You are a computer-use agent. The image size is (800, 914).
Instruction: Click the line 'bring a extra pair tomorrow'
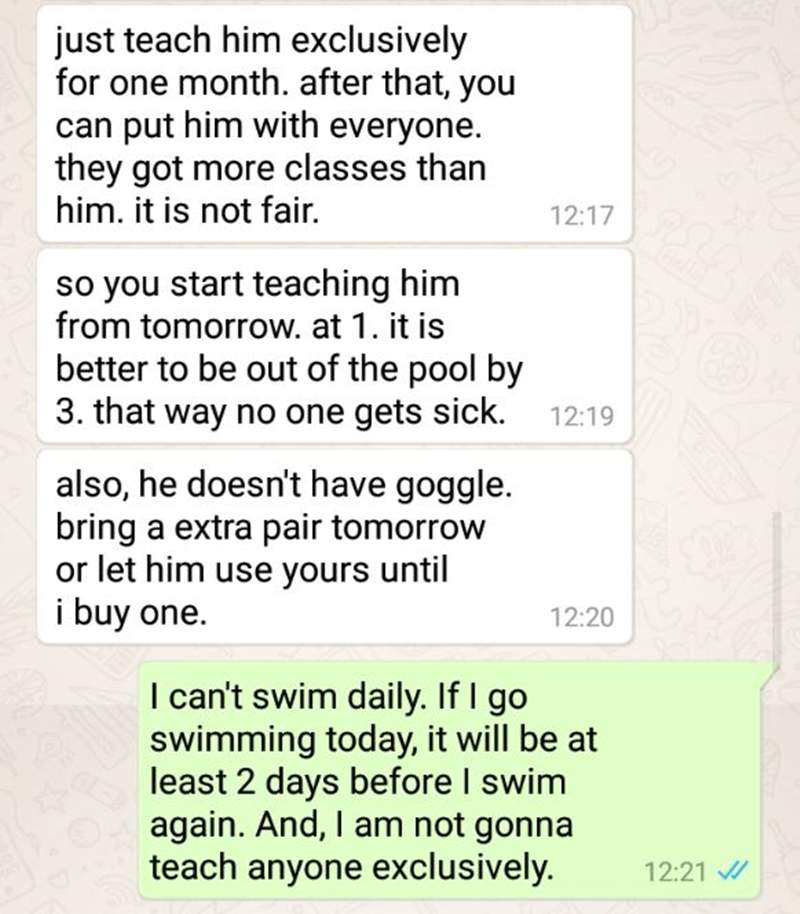270,528
